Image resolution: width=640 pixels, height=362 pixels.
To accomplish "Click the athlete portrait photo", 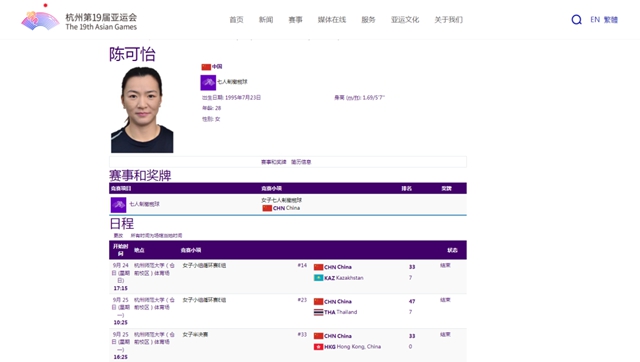I will [142, 110].
